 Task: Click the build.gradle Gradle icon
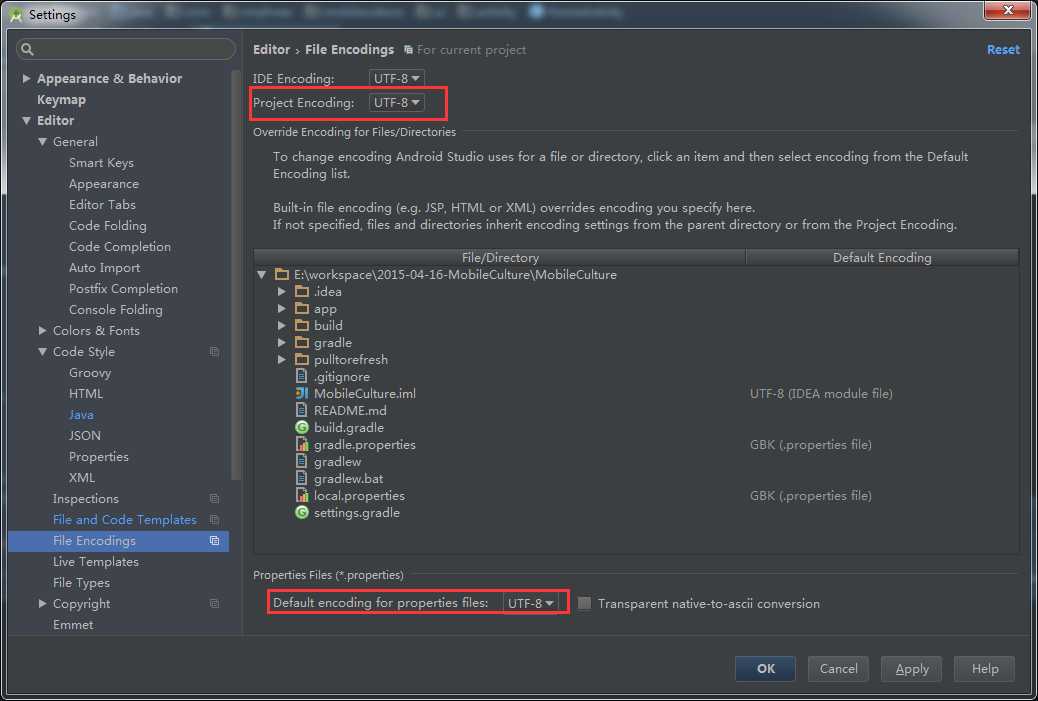click(302, 428)
